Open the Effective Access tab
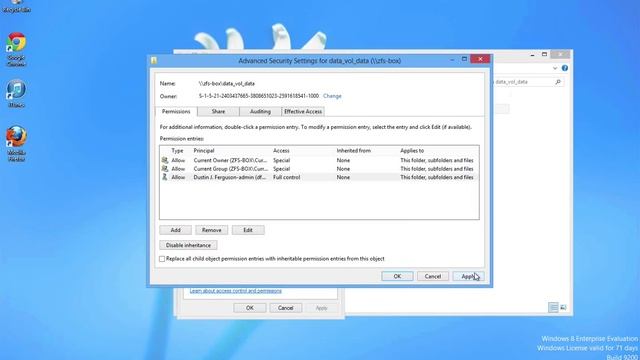Screen dimensions: 640x360 pos(303,111)
